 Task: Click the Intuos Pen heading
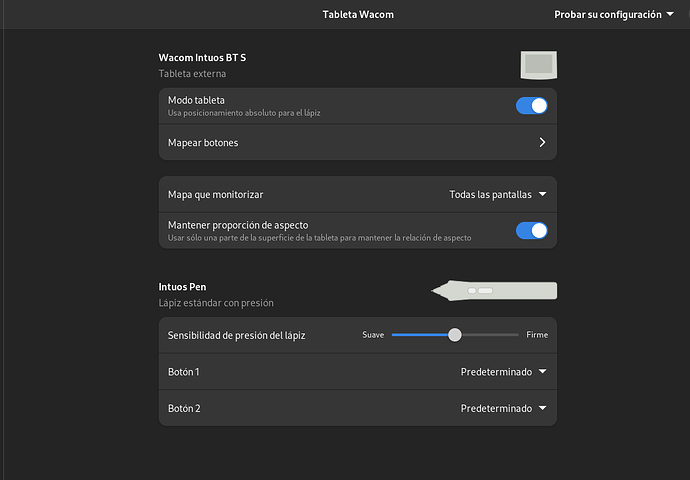[182, 287]
